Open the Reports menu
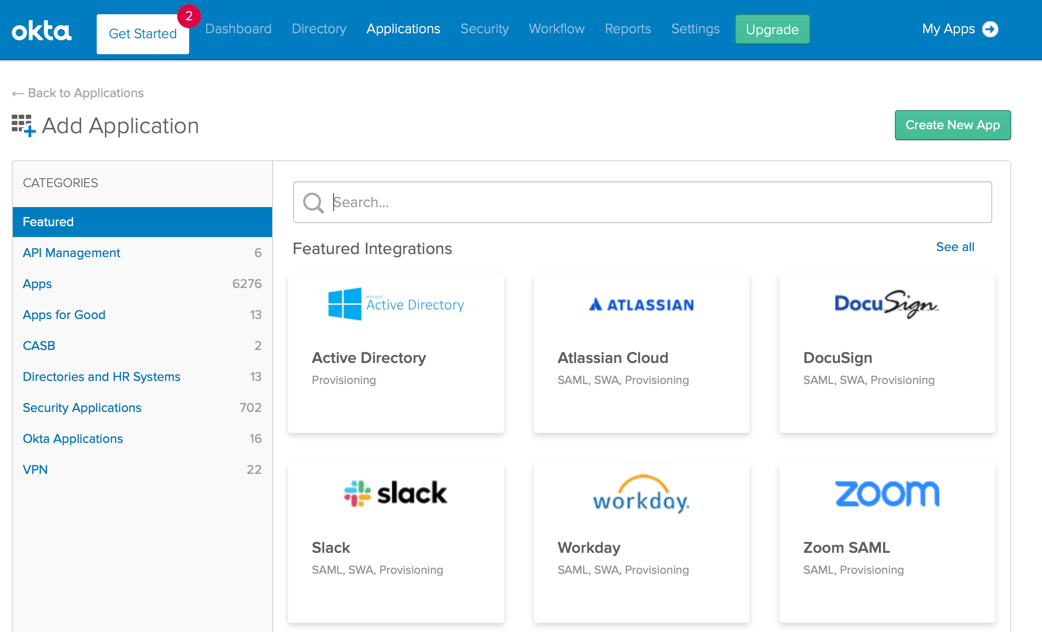This screenshot has height=632, width=1042. (627, 29)
